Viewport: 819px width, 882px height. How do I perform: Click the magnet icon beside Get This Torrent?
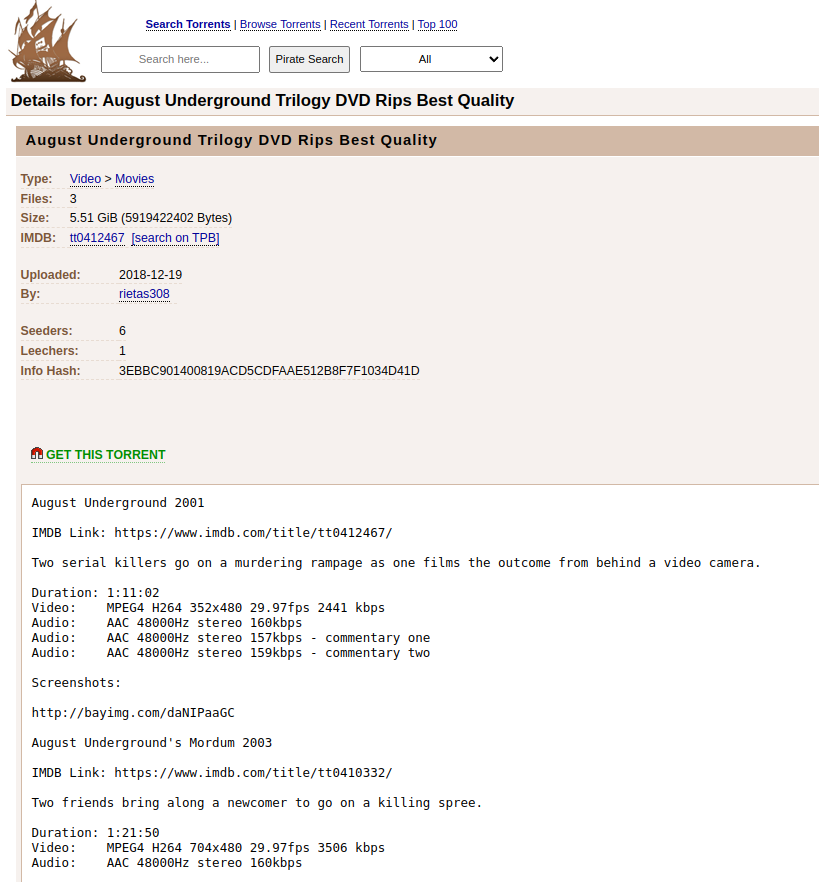pyautogui.click(x=37, y=453)
